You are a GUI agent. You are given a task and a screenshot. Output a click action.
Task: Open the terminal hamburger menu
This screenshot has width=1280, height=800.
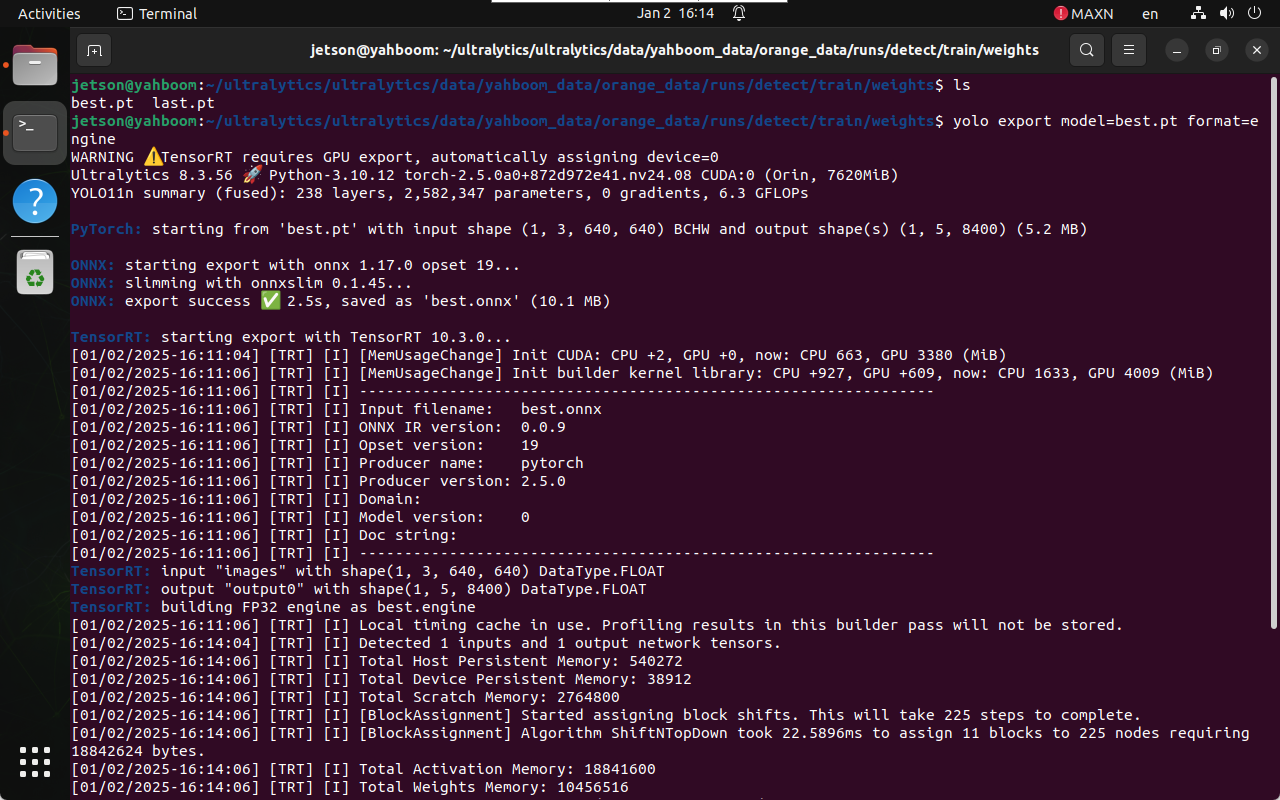point(1128,50)
